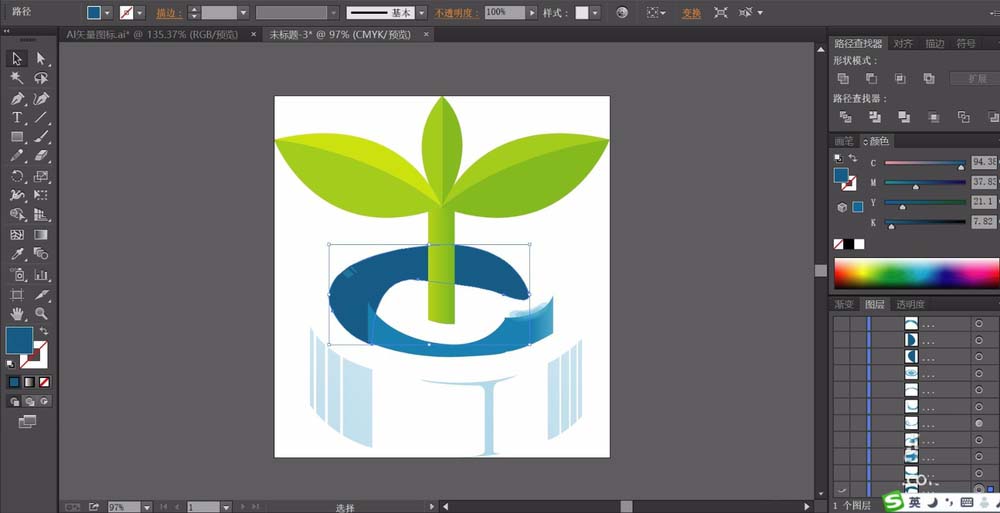1000x513 pixels.
Task: Activate the Type tool
Action: (17, 117)
